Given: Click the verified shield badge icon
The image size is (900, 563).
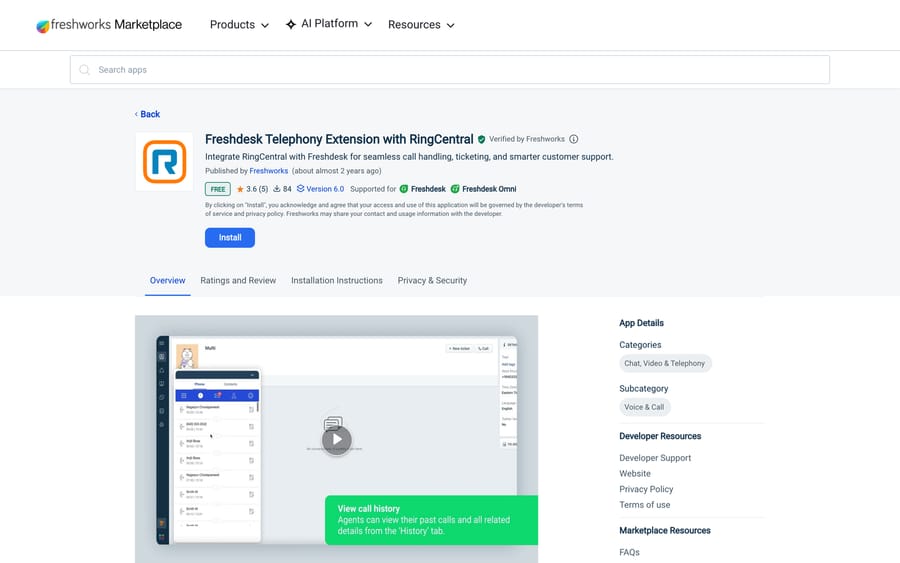Looking at the screenshot, I should (482, 139).
